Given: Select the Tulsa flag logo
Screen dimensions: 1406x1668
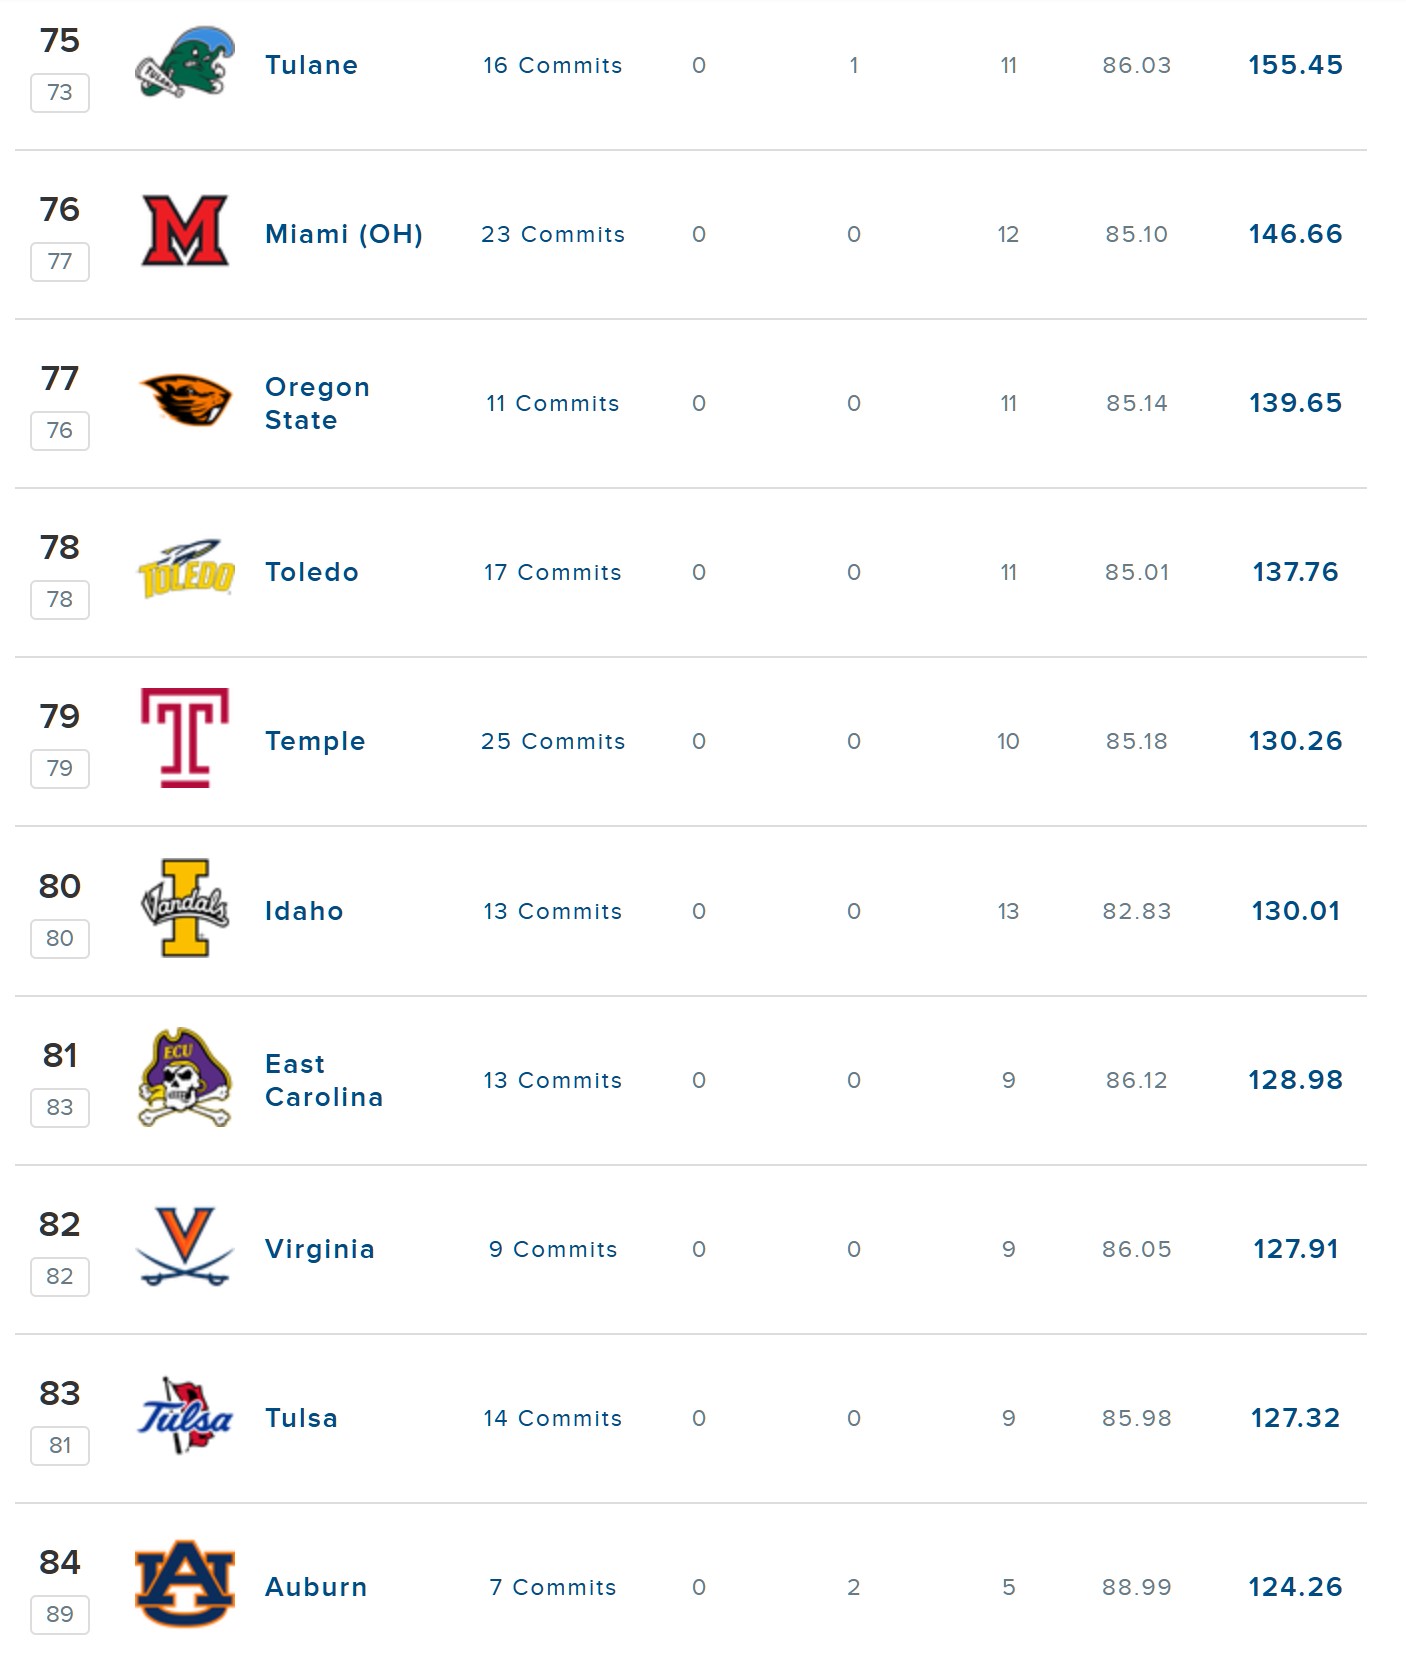Looking at the screenshot, I should (185, 1415).
